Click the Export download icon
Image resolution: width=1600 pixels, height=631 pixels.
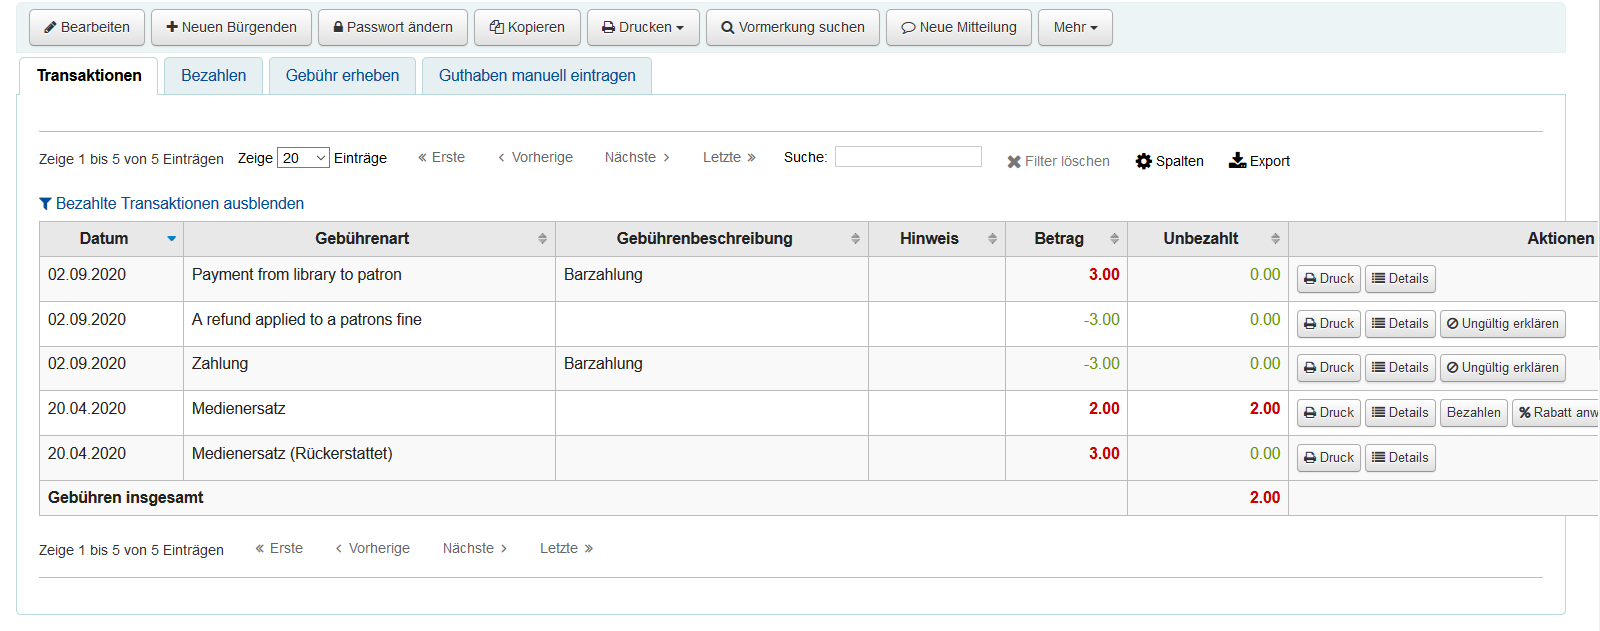[1259, 161]
